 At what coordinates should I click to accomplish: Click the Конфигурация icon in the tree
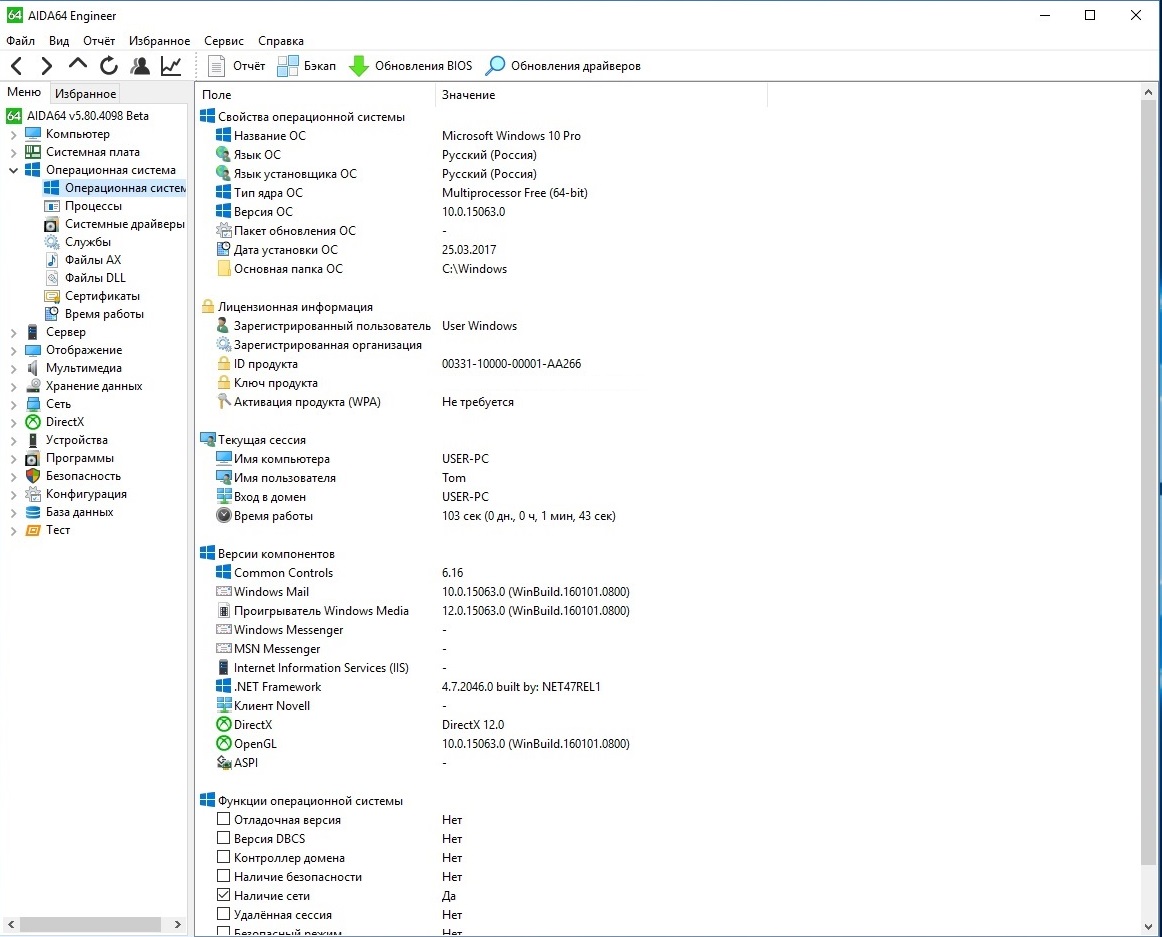point(33,494)
